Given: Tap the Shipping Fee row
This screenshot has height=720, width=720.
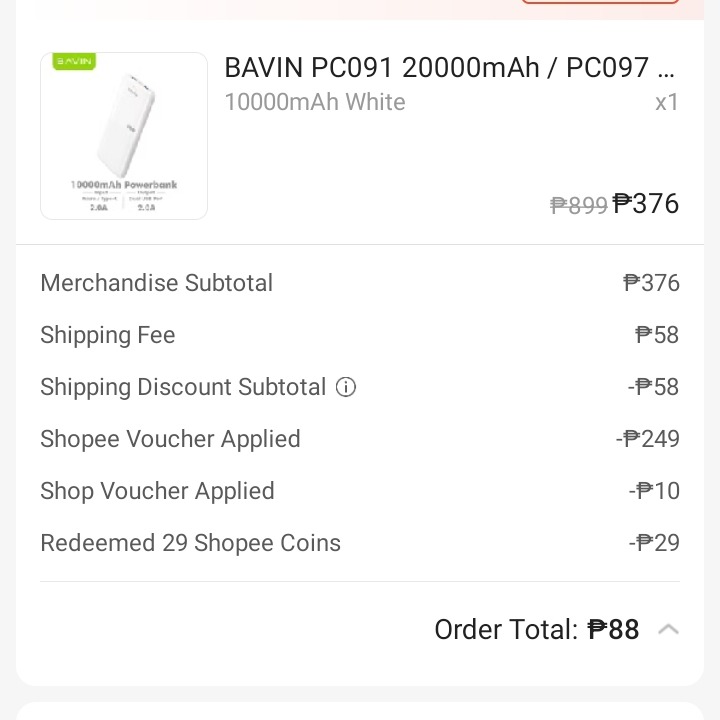Looking at the screenshot, I should 360,335.
